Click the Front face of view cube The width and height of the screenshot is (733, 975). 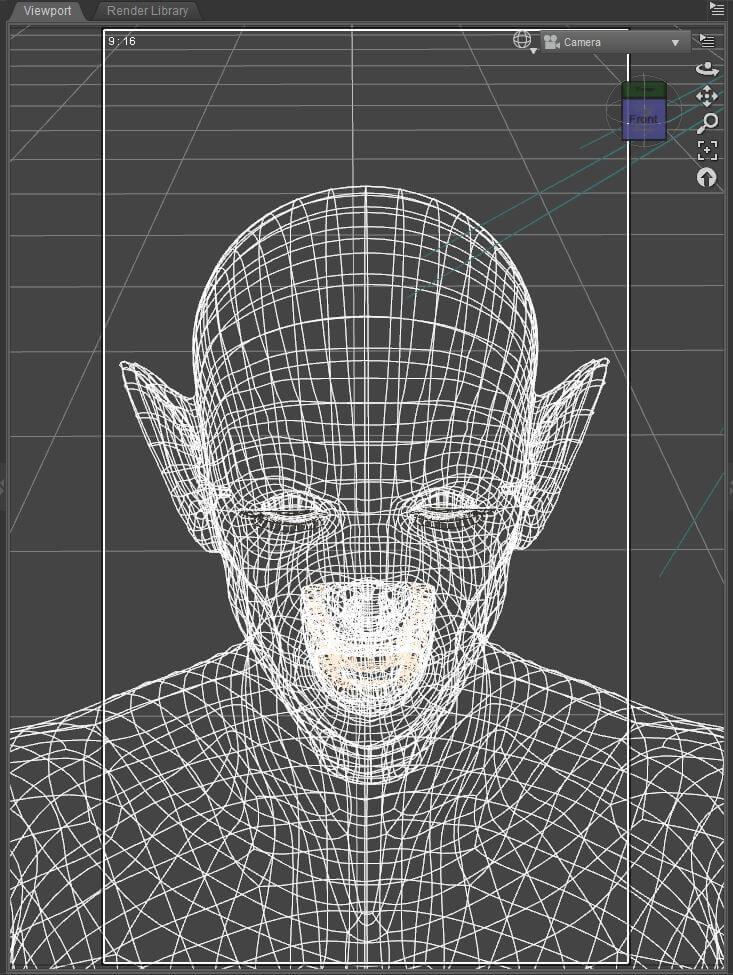coord(644,118)
